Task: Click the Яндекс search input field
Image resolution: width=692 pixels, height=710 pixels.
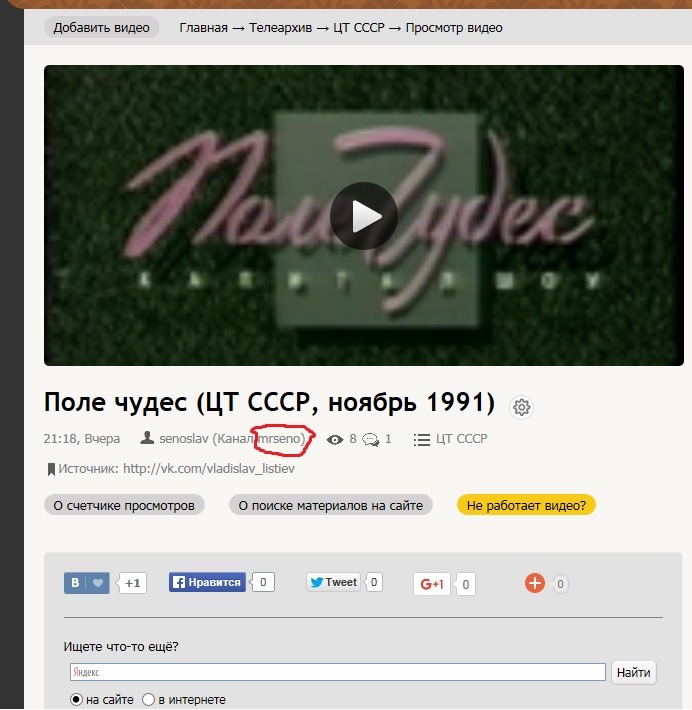Action: coord(337,672)
